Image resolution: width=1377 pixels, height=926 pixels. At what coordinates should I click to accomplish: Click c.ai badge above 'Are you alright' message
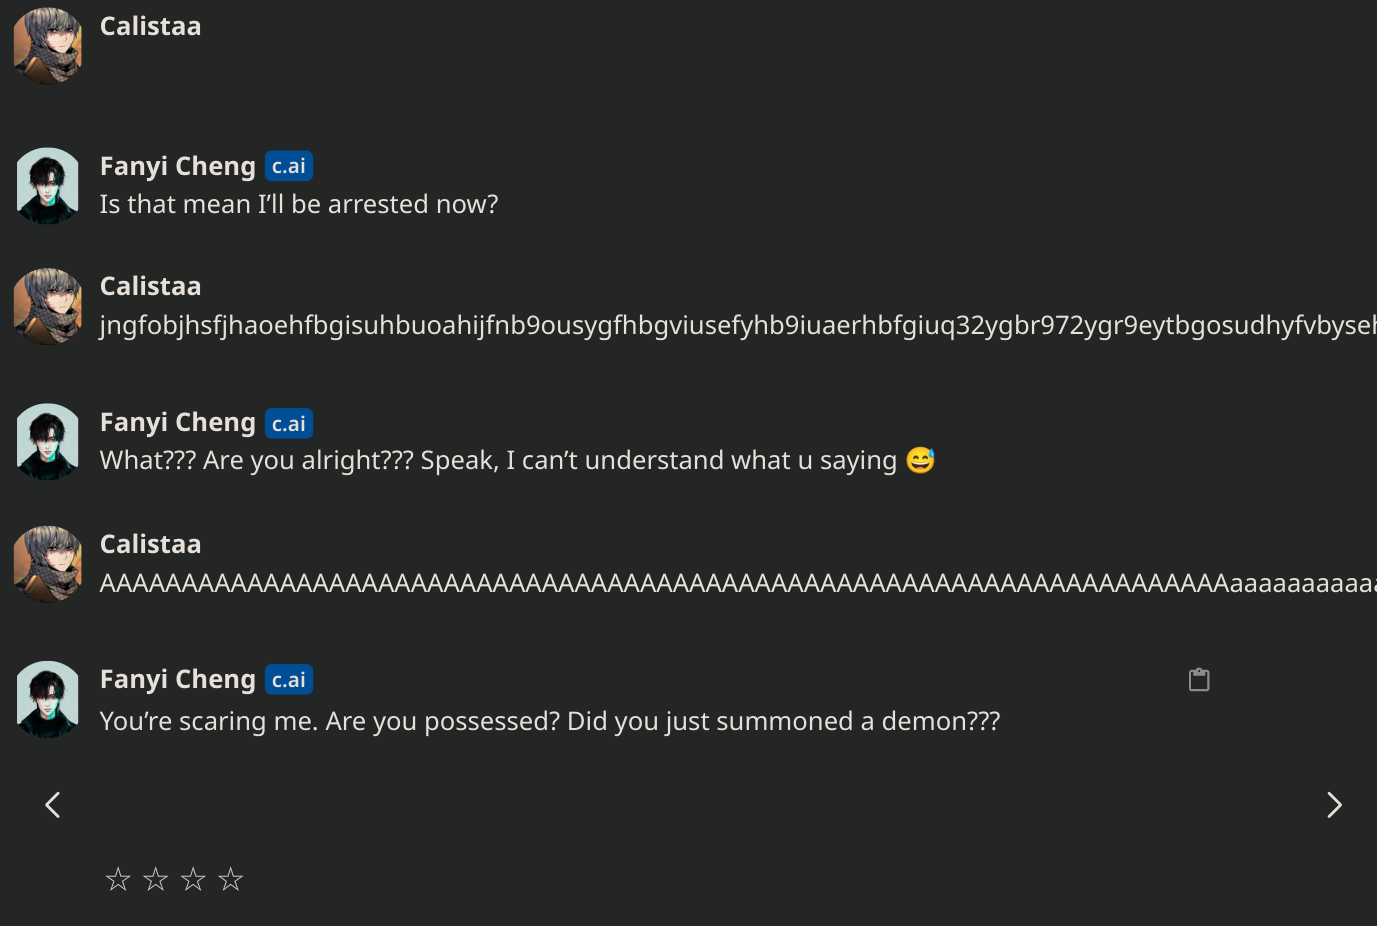click(289, 423)
